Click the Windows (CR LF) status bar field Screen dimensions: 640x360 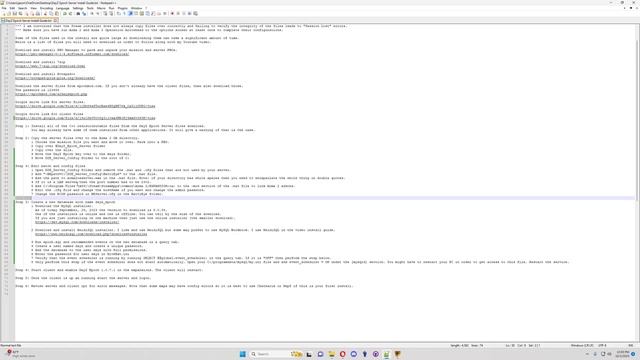pyautogui.click(x=582, y=345)
